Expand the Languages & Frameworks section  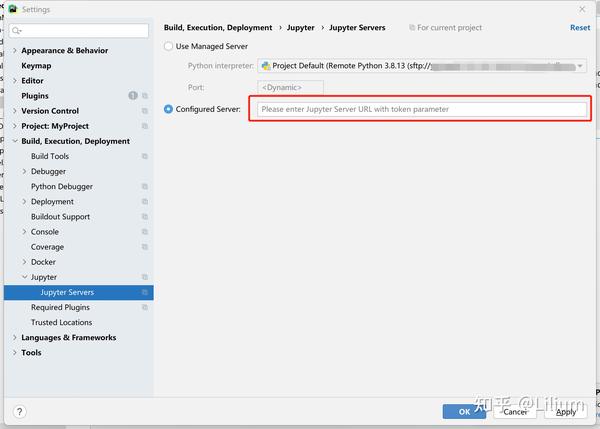(x=14, y=338)
